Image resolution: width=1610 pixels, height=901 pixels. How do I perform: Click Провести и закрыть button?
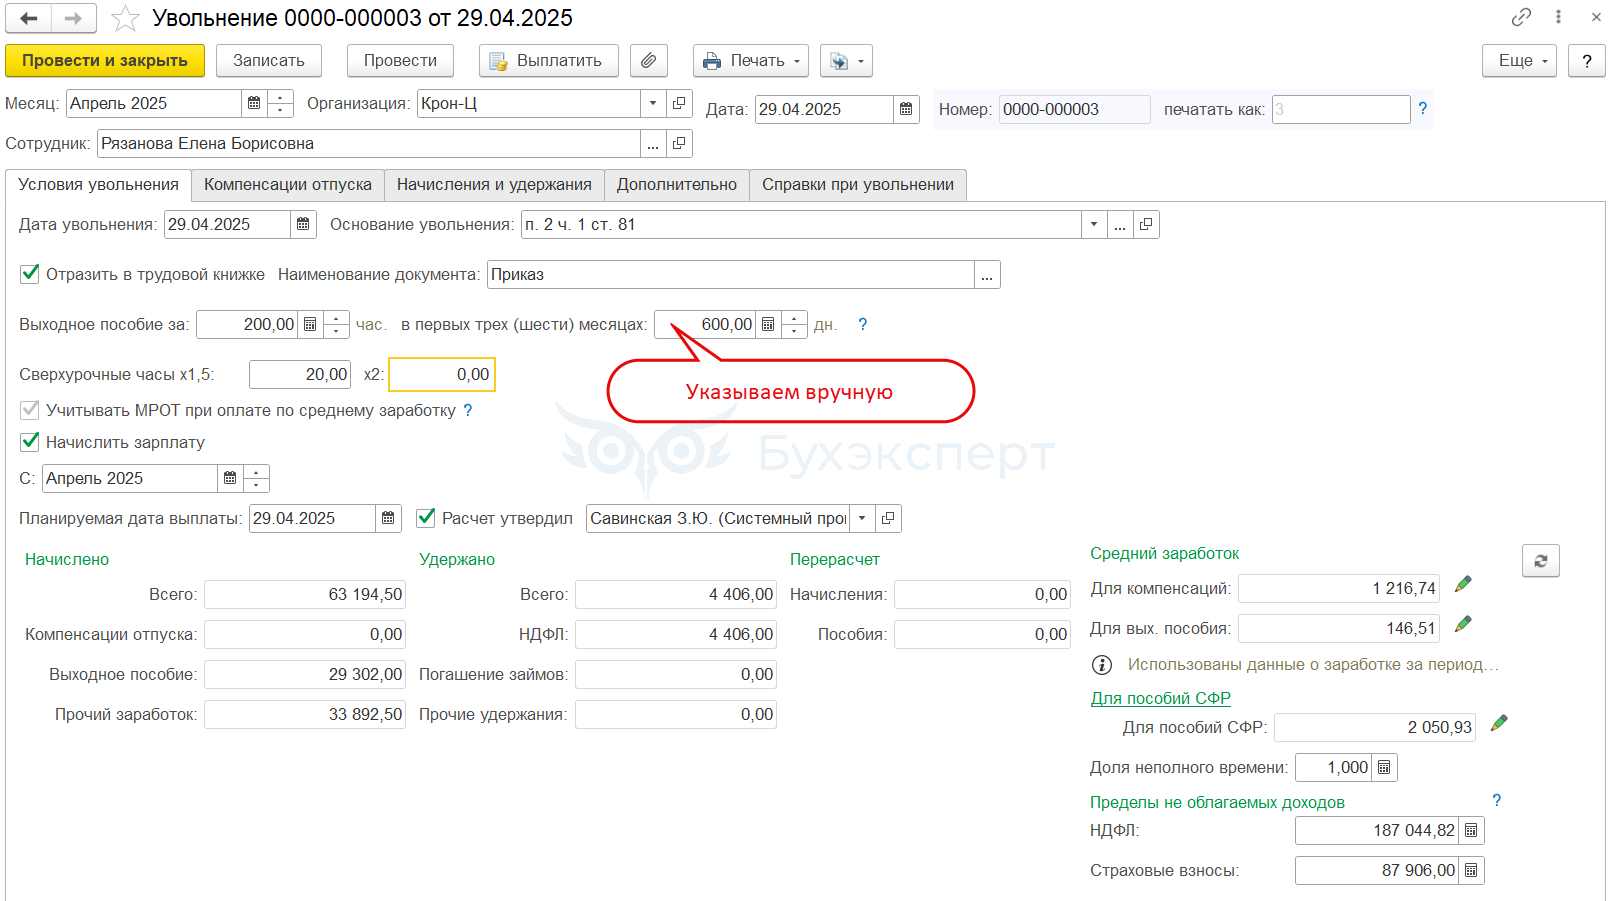[x=105, y=61]
